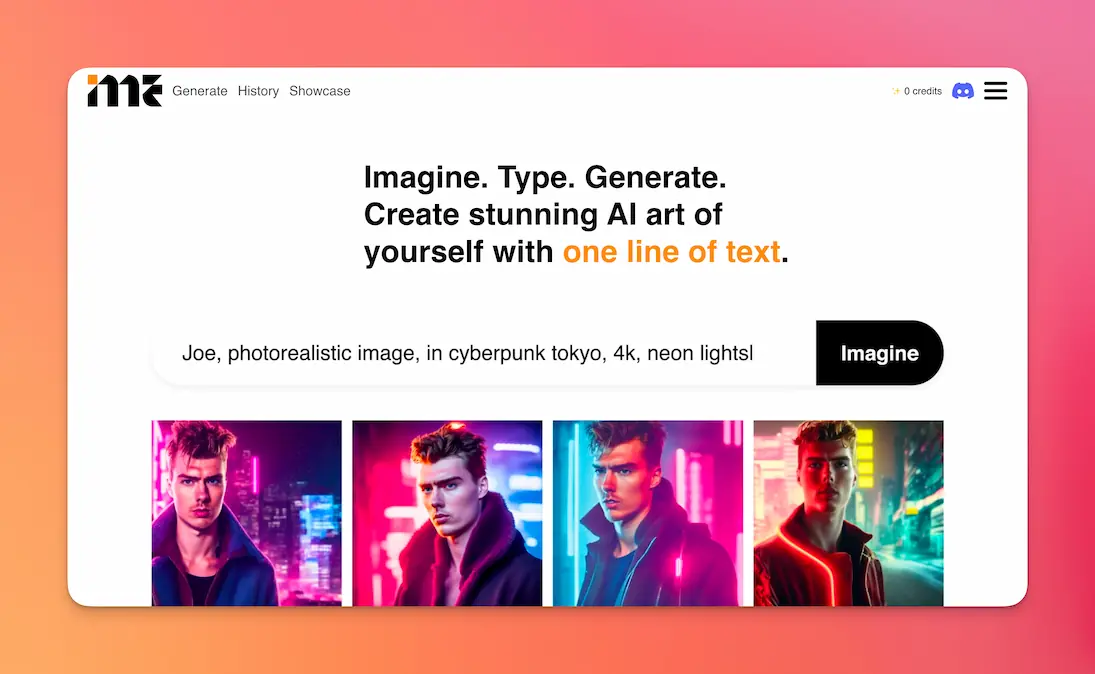Click 'Create stunning AI art of' text
This screenshot has height=674, width=1095.
pyautogui.click(x=543, y=214)
